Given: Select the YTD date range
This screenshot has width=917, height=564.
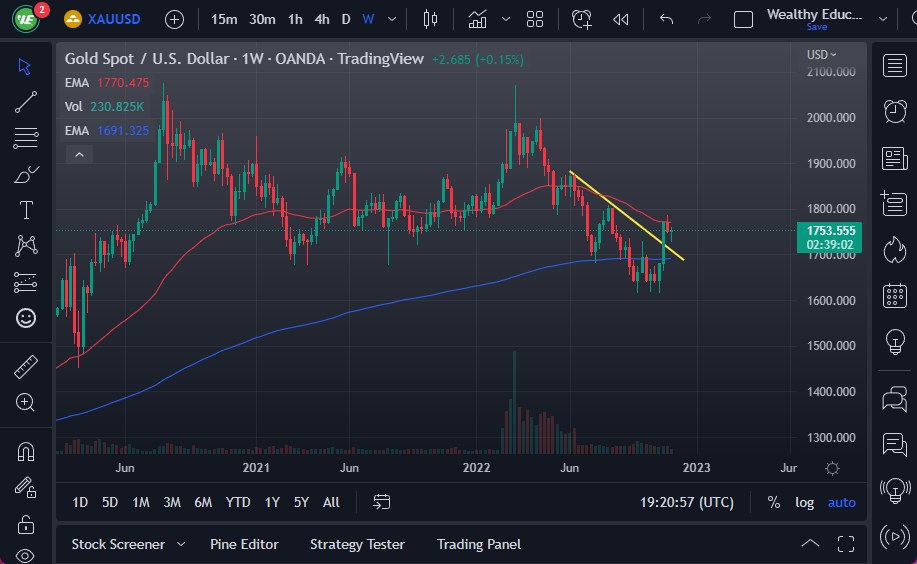Looking at the screenshot, I should (238, 502).
